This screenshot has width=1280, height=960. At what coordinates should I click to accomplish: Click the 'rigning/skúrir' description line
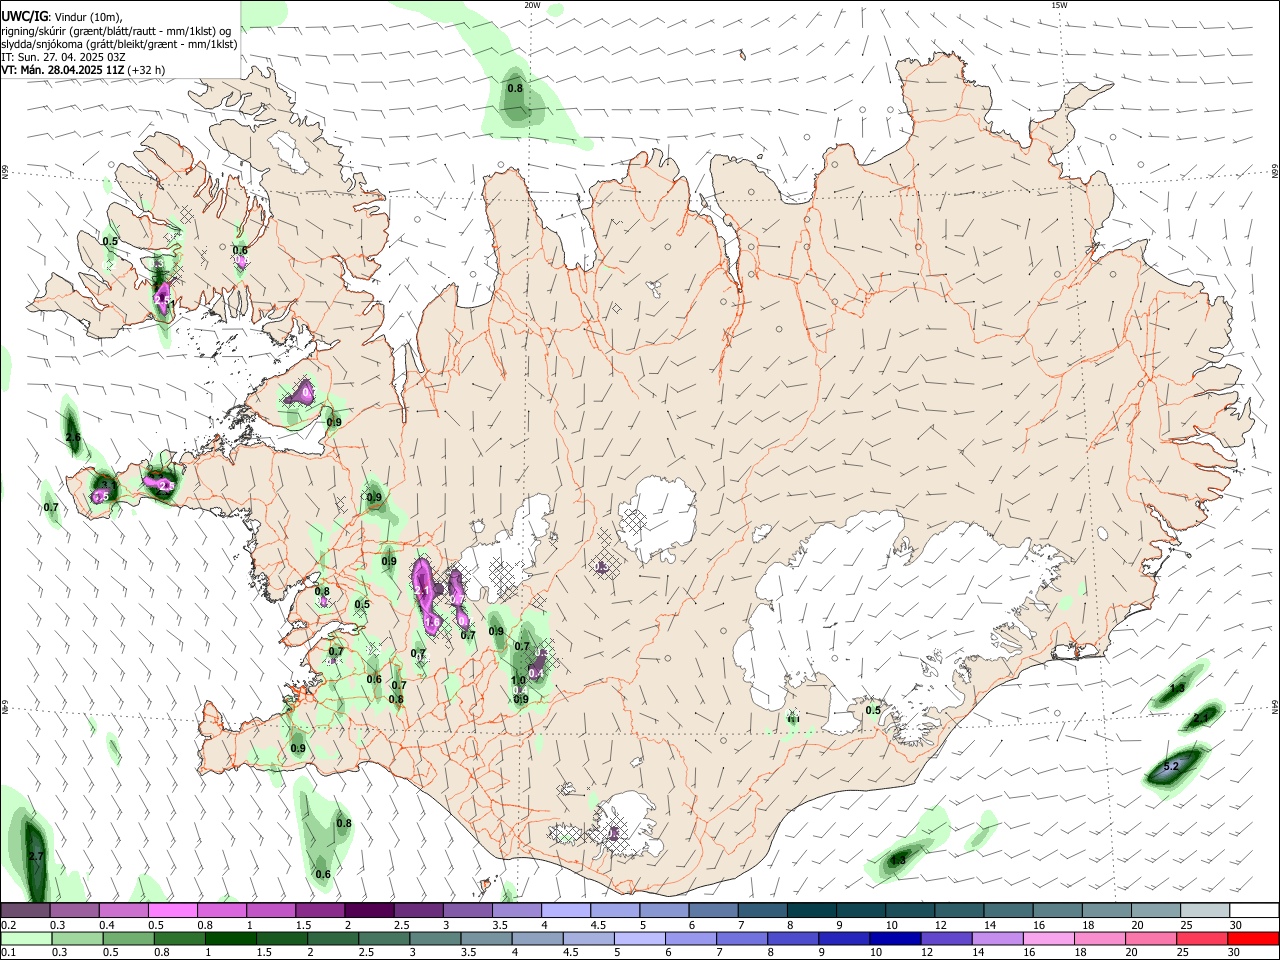tap(117, 30)
